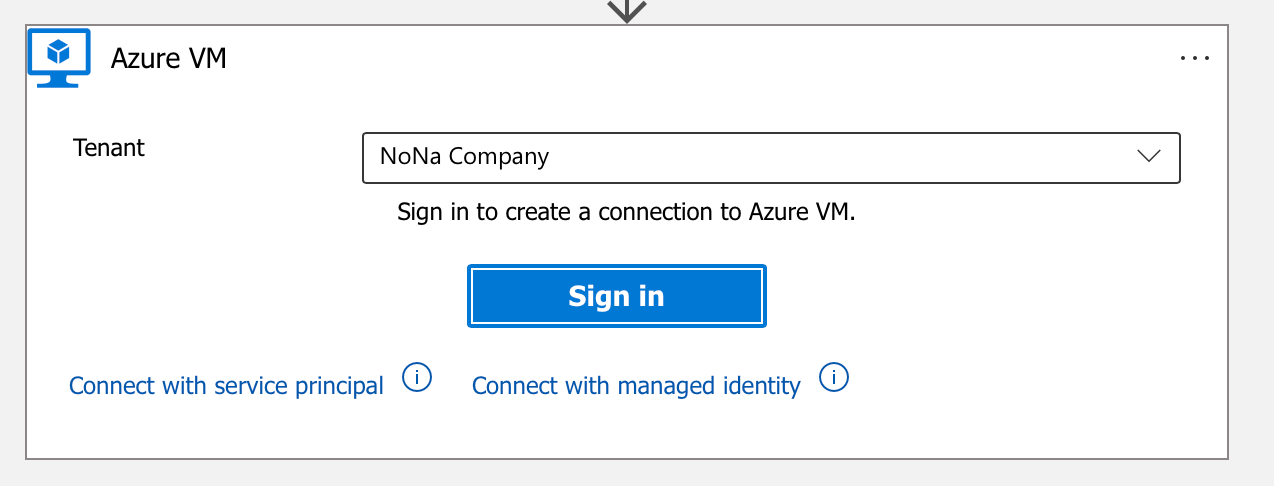Click the Tenant field label
This screenshot has width=1274, height=486.
coord(109,148)
